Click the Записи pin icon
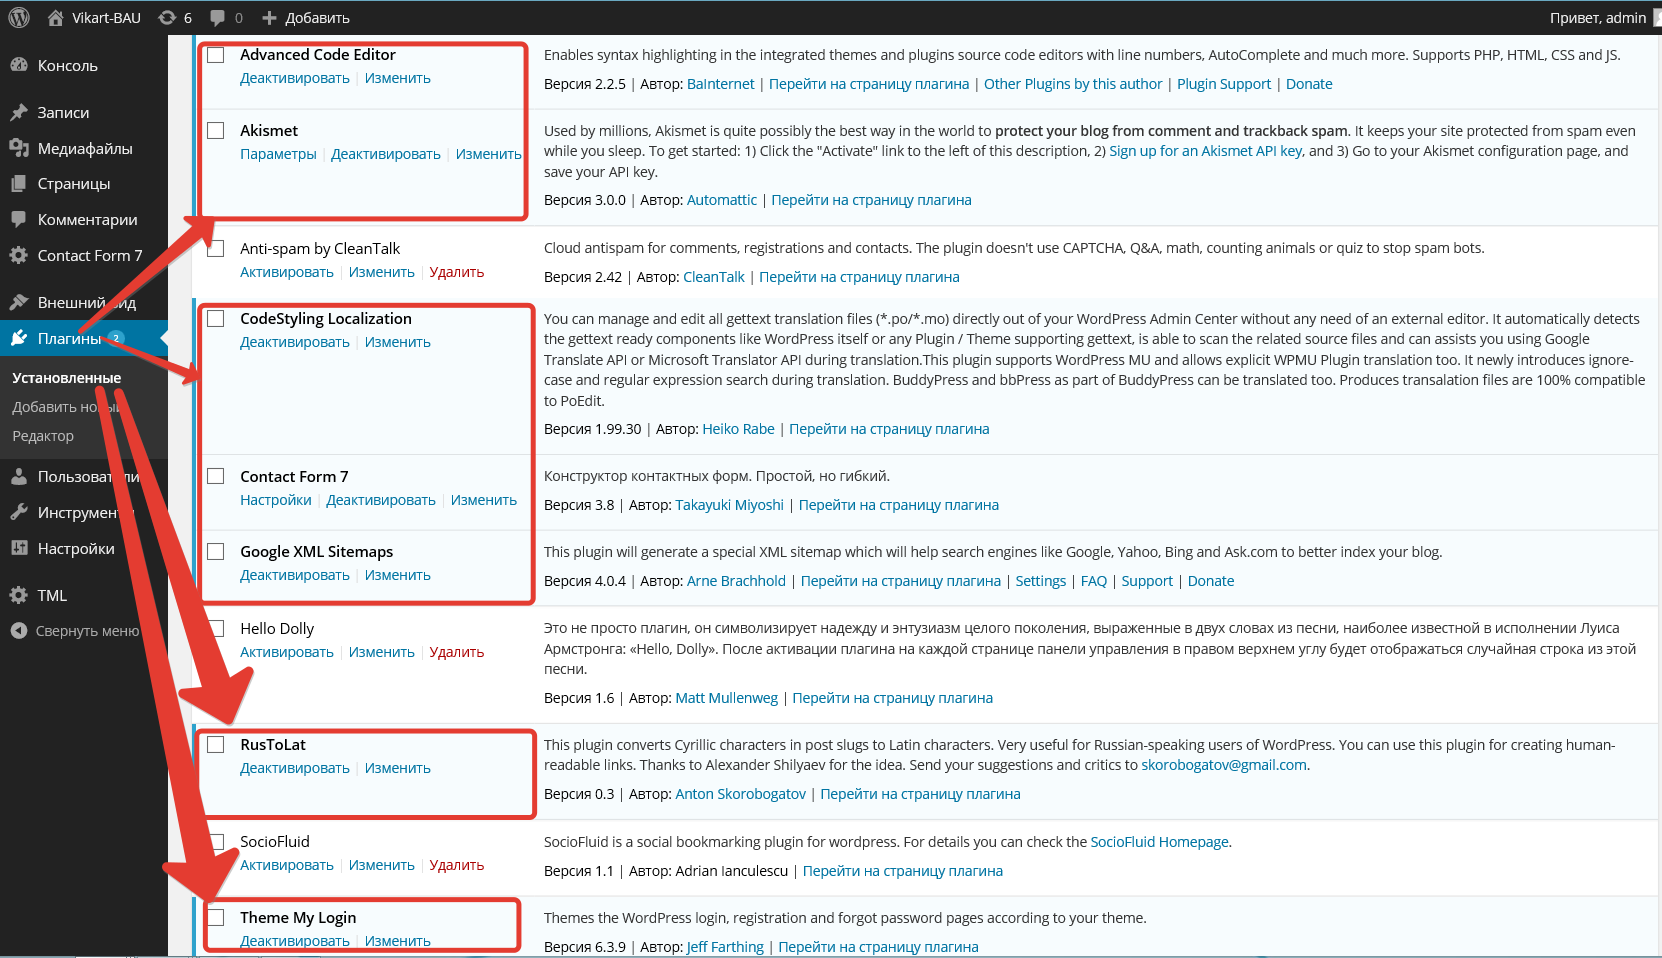 19,112
